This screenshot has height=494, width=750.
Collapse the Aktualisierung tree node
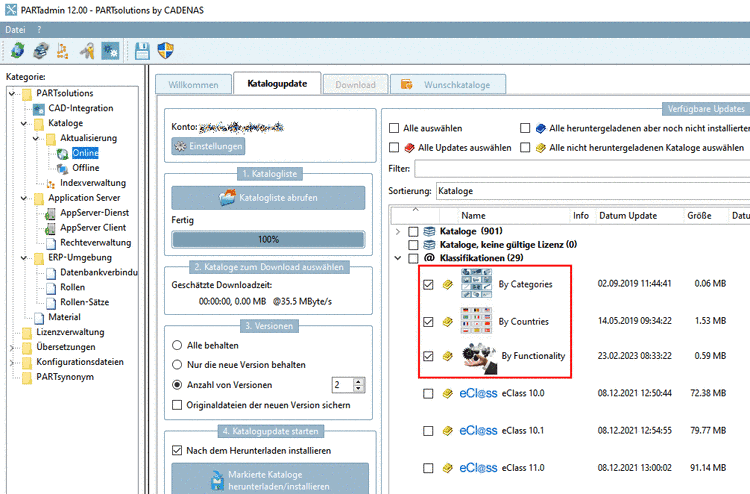click(36, 138)
